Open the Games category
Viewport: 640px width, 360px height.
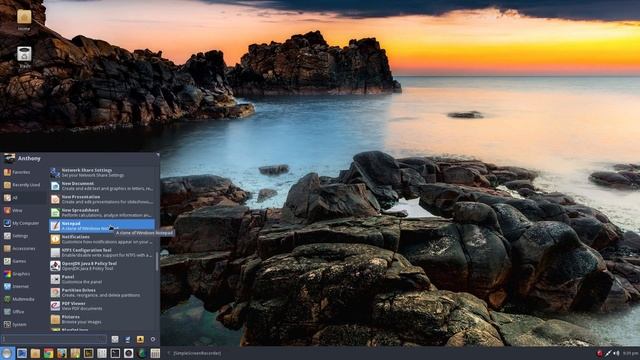point(24,261)
